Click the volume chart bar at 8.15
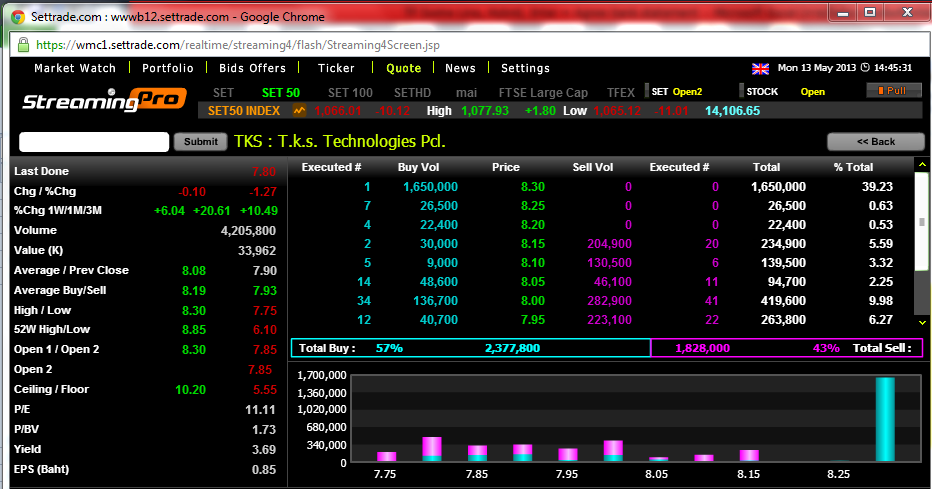This screenshot has height=489, width=932. (x=749, y=456)
